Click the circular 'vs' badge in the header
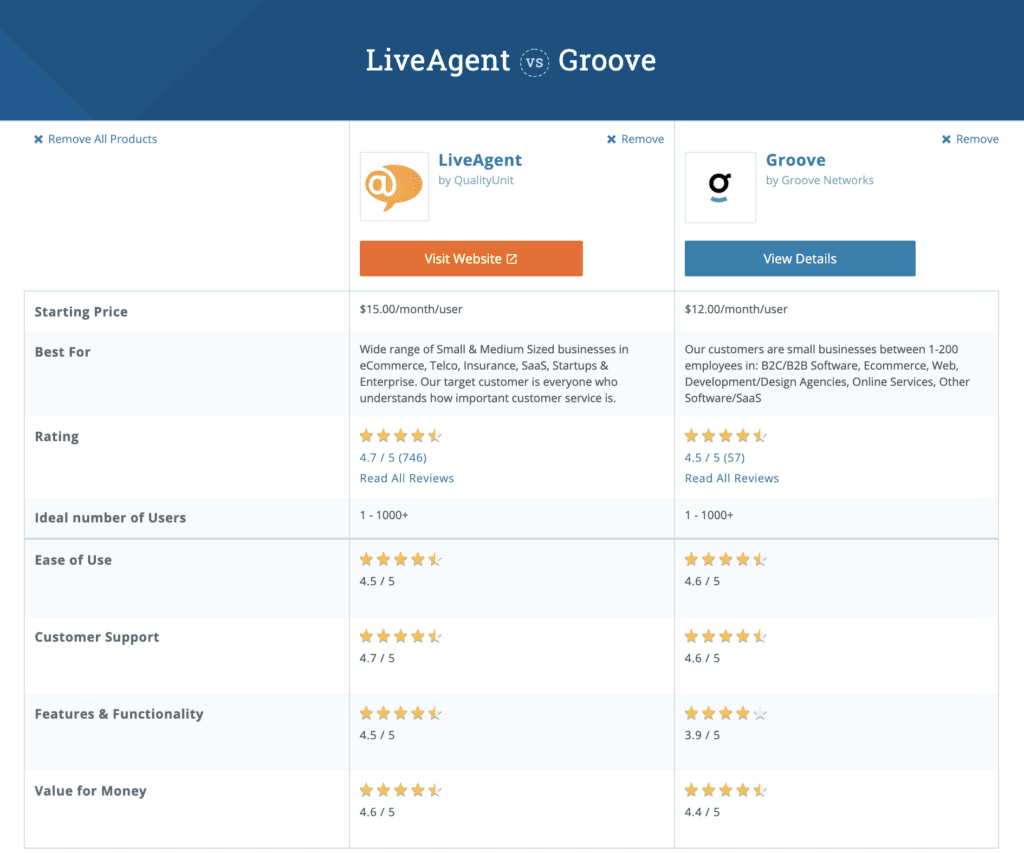Screen dimensions: 1024x853 tap(535, 61)
